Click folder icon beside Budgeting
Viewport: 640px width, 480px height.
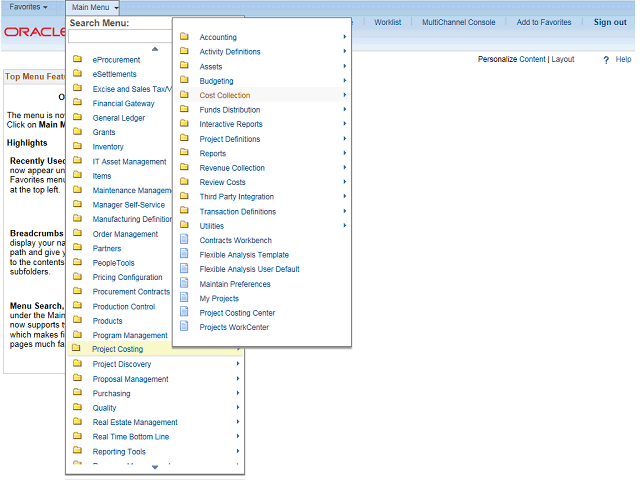(x=184, y=80)
